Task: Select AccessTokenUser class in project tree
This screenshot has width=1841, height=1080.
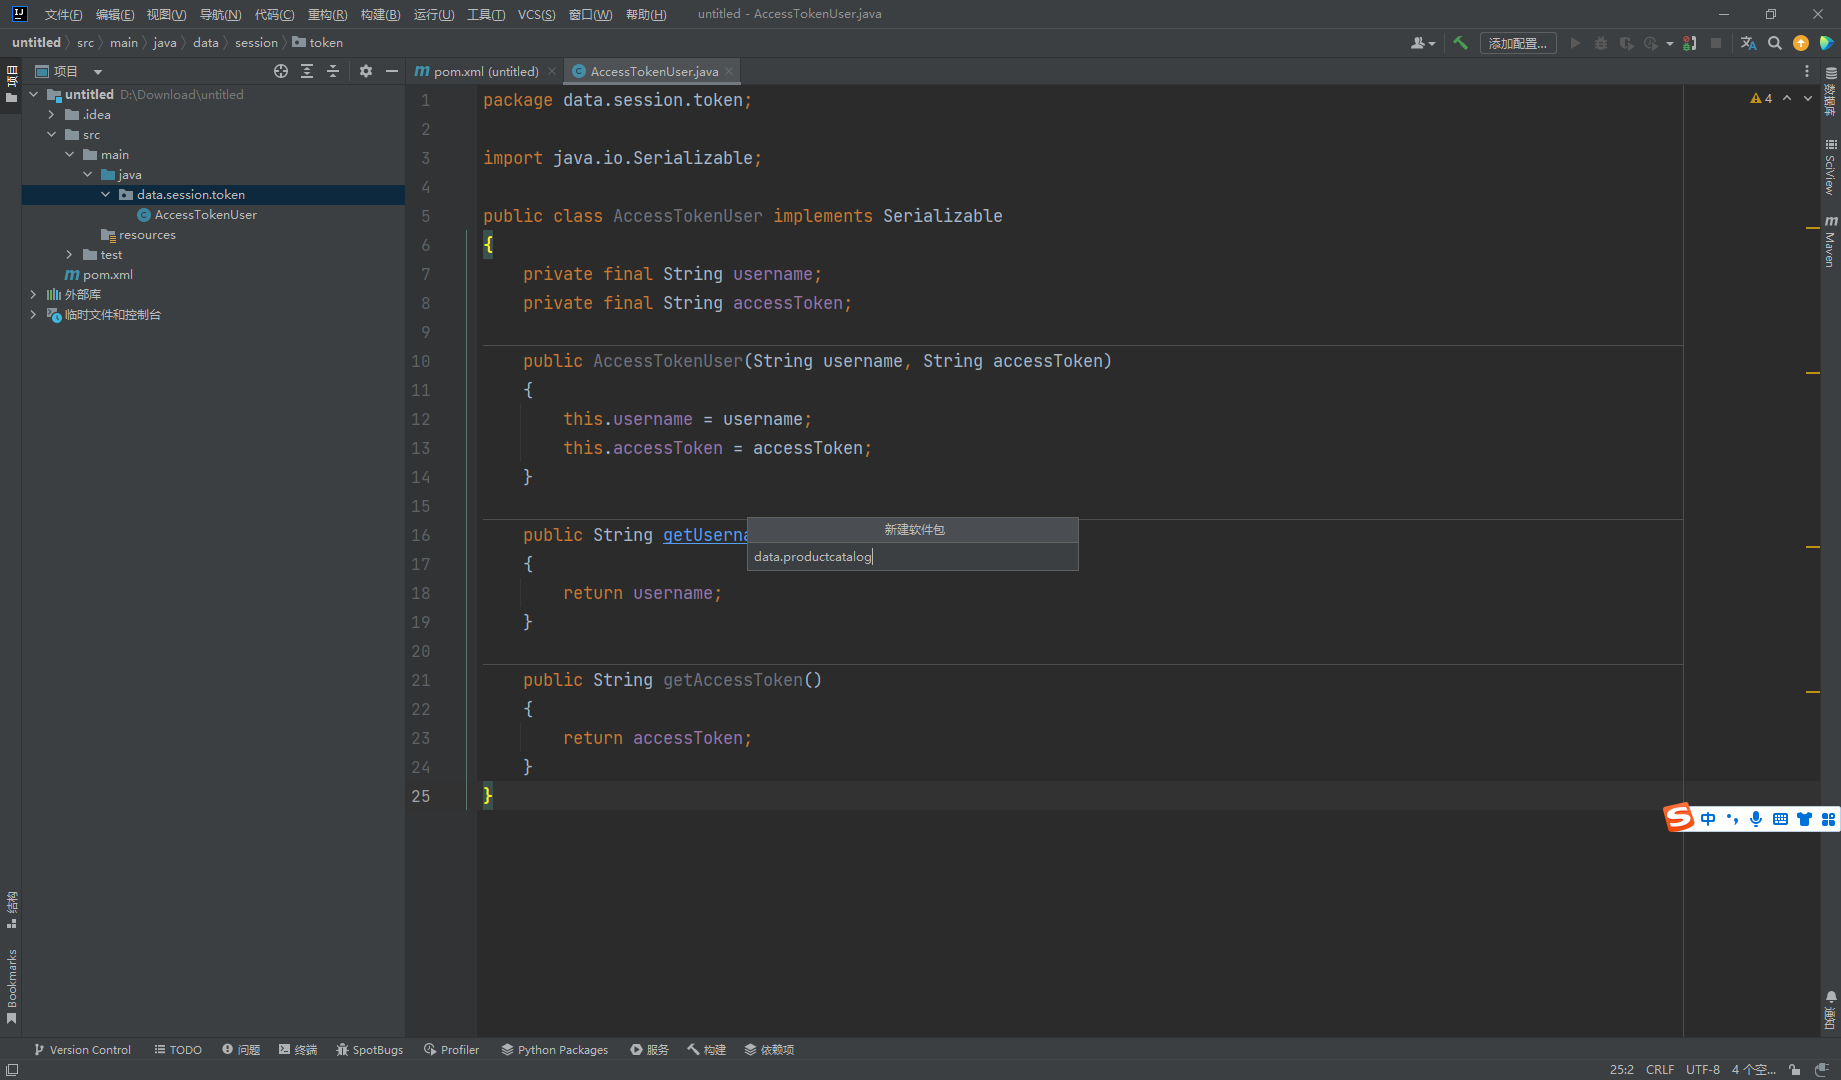Action: 206,215
